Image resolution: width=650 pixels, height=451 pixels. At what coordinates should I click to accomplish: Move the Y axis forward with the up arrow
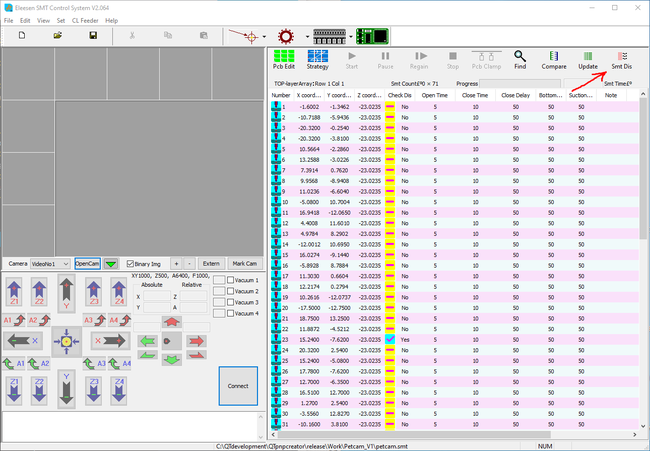coord(66,293)
